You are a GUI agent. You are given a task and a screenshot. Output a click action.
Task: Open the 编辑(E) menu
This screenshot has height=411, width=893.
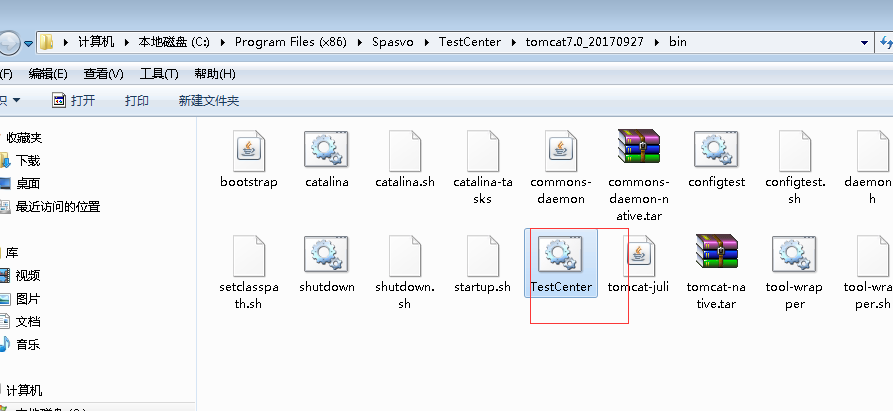point(48,74)
